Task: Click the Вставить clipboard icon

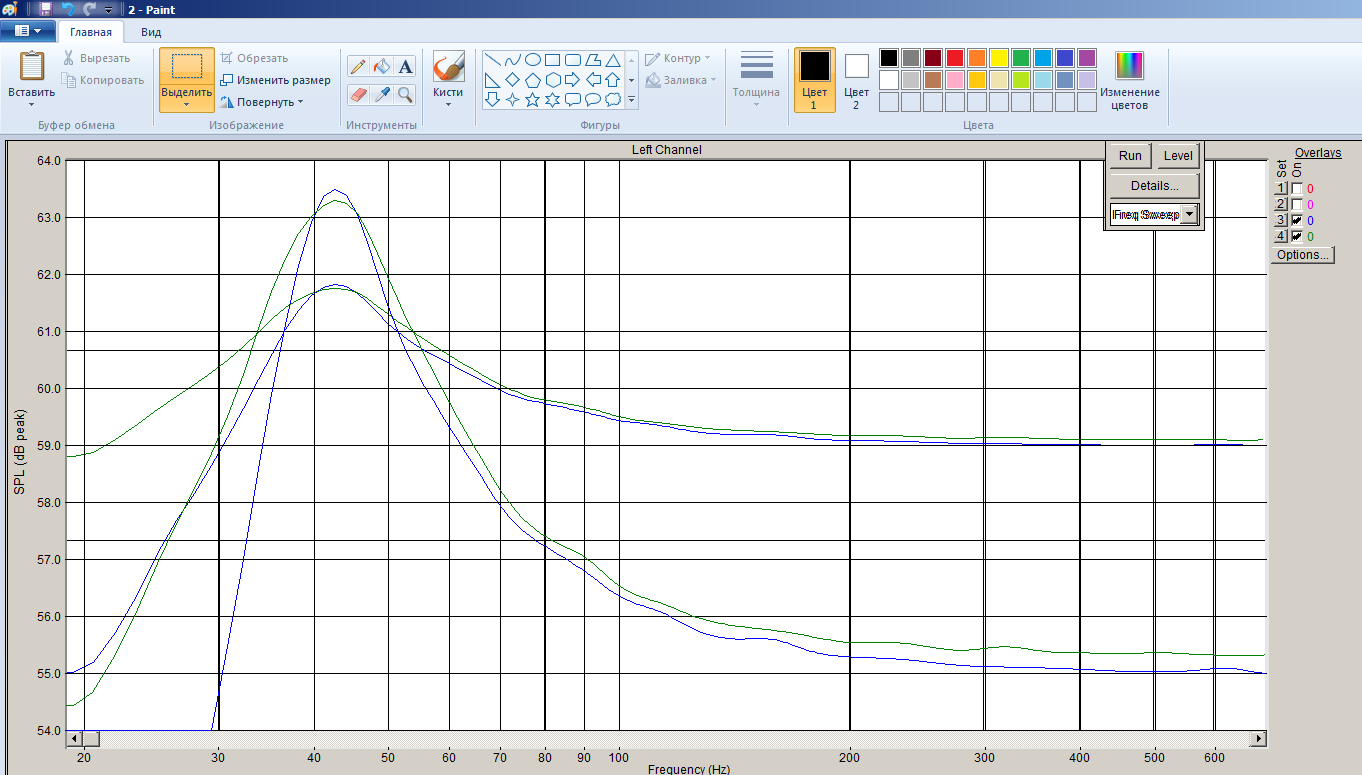Action: [32, 66]
